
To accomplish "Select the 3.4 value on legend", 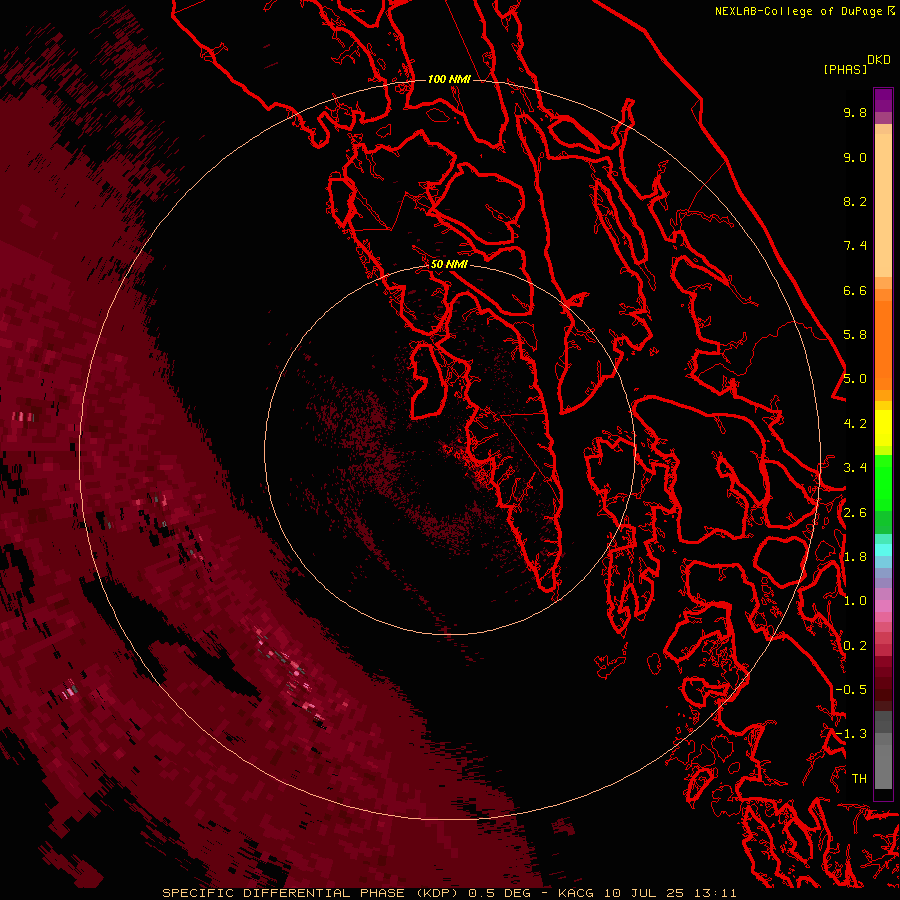I will pos(855,468).
